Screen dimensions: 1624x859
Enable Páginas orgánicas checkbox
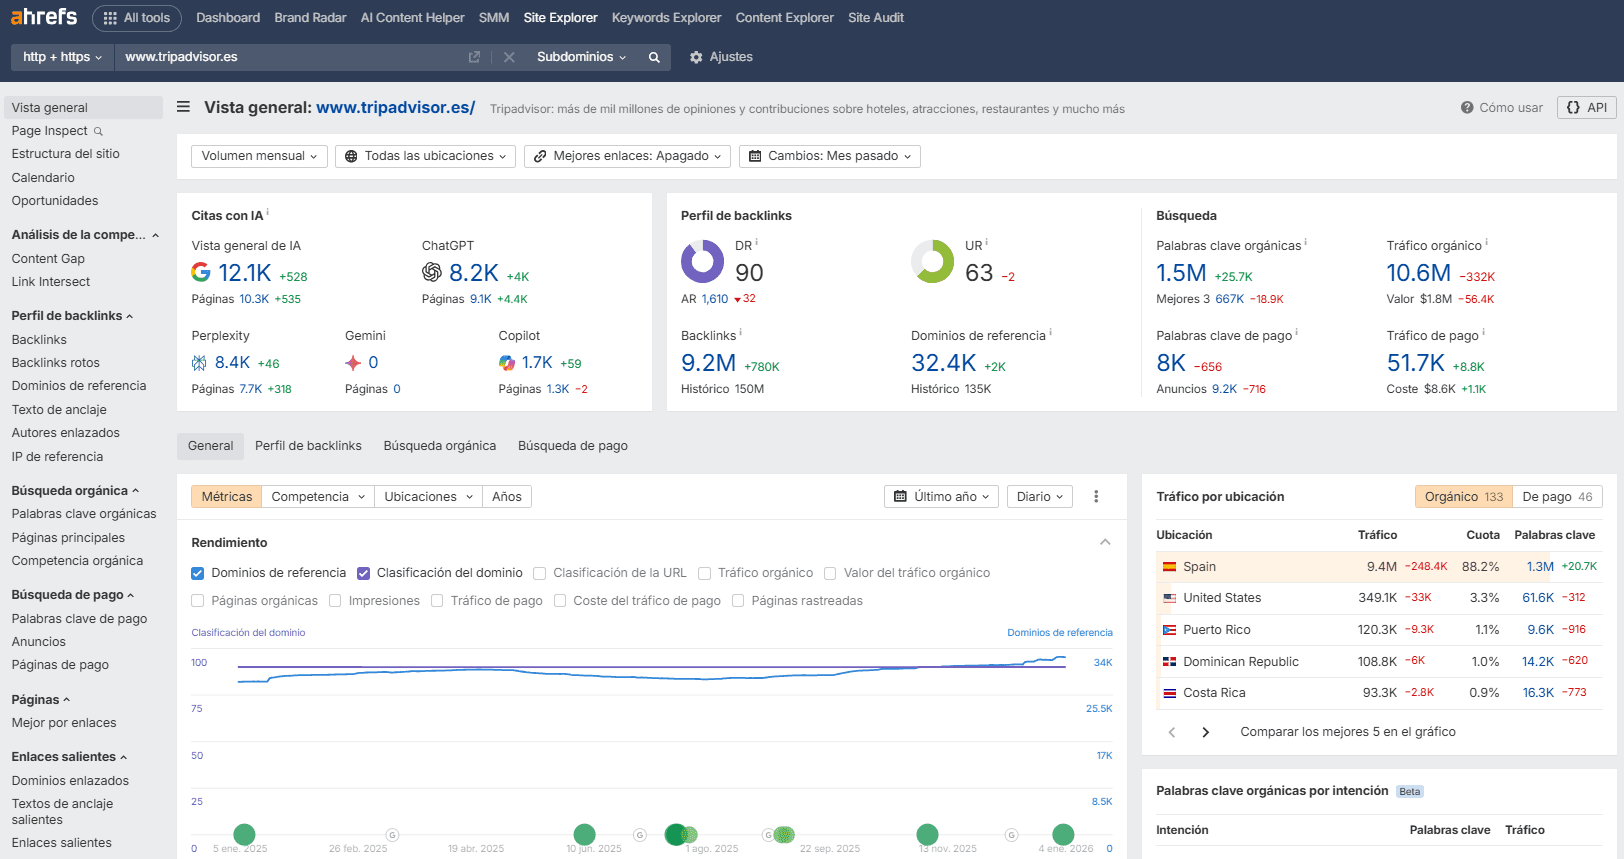(x=198, y=601)
